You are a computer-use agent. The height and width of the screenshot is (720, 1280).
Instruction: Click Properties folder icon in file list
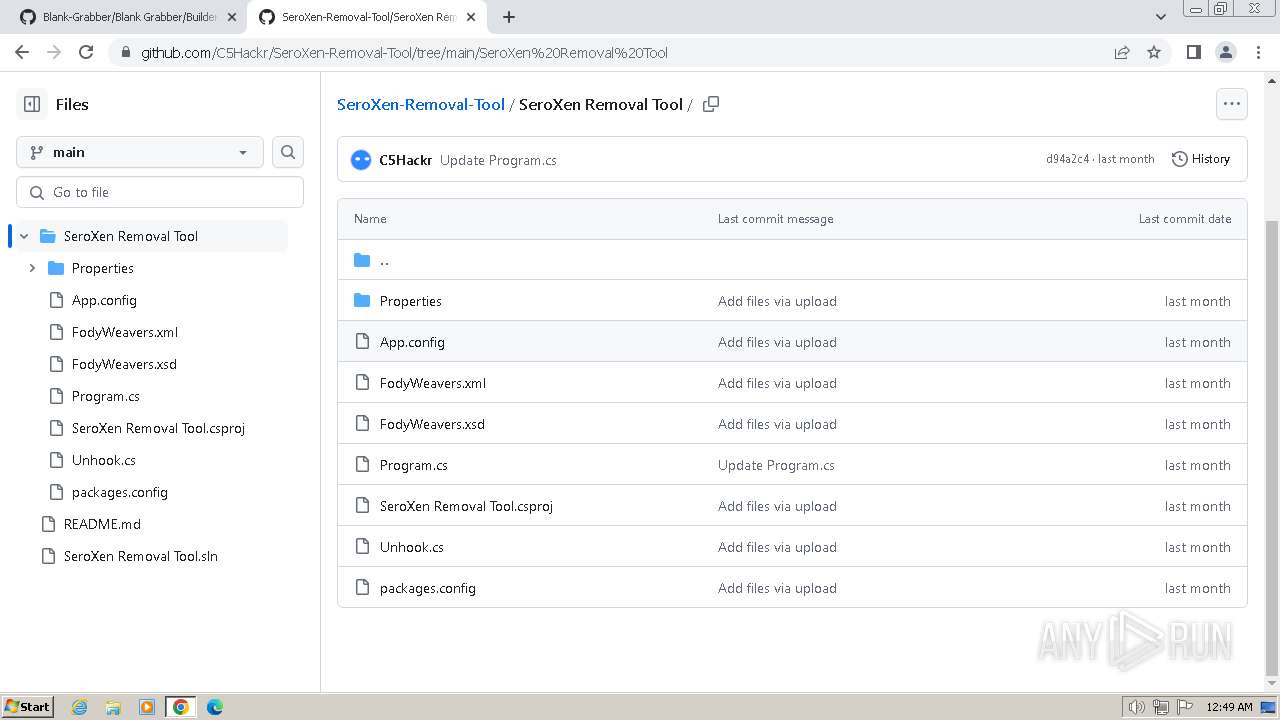(x=362, y=301)
